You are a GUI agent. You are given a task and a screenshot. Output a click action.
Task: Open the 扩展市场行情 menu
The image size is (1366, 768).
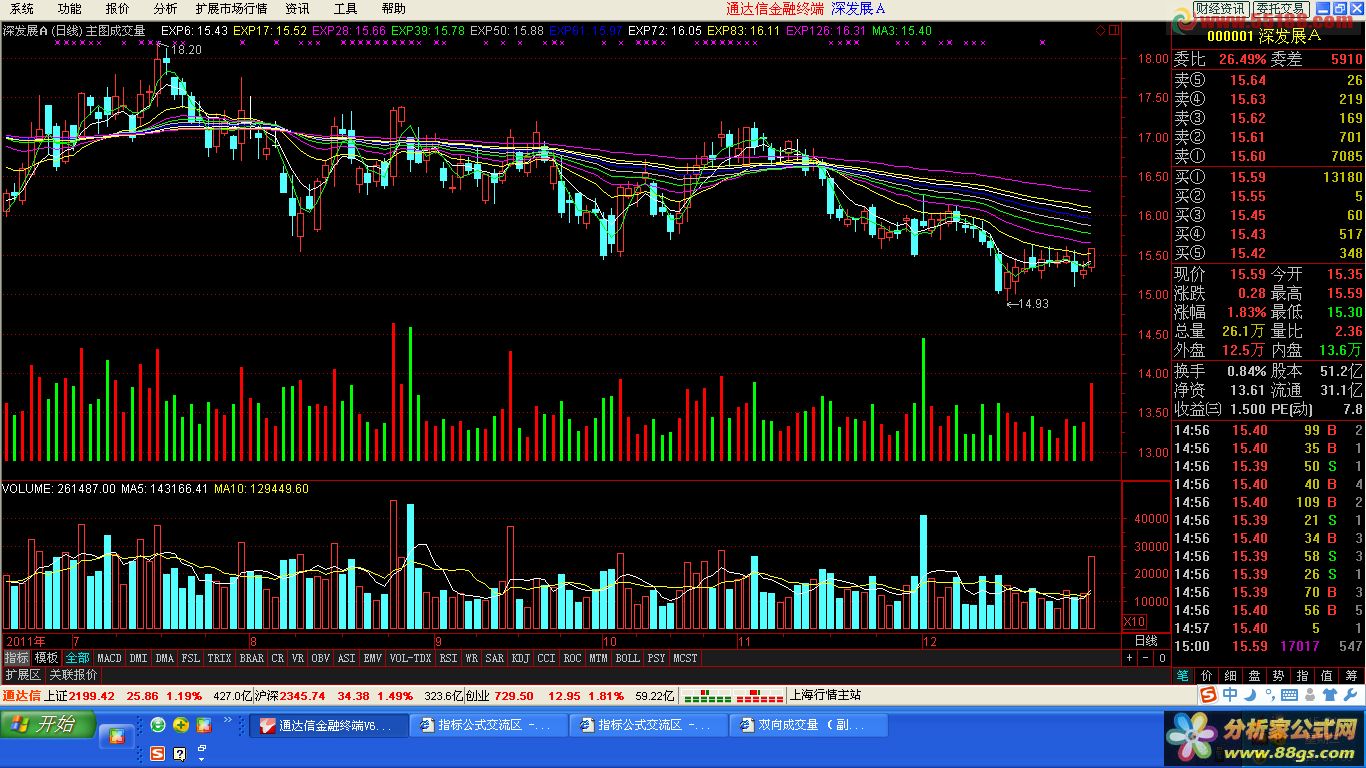[231, 8]
